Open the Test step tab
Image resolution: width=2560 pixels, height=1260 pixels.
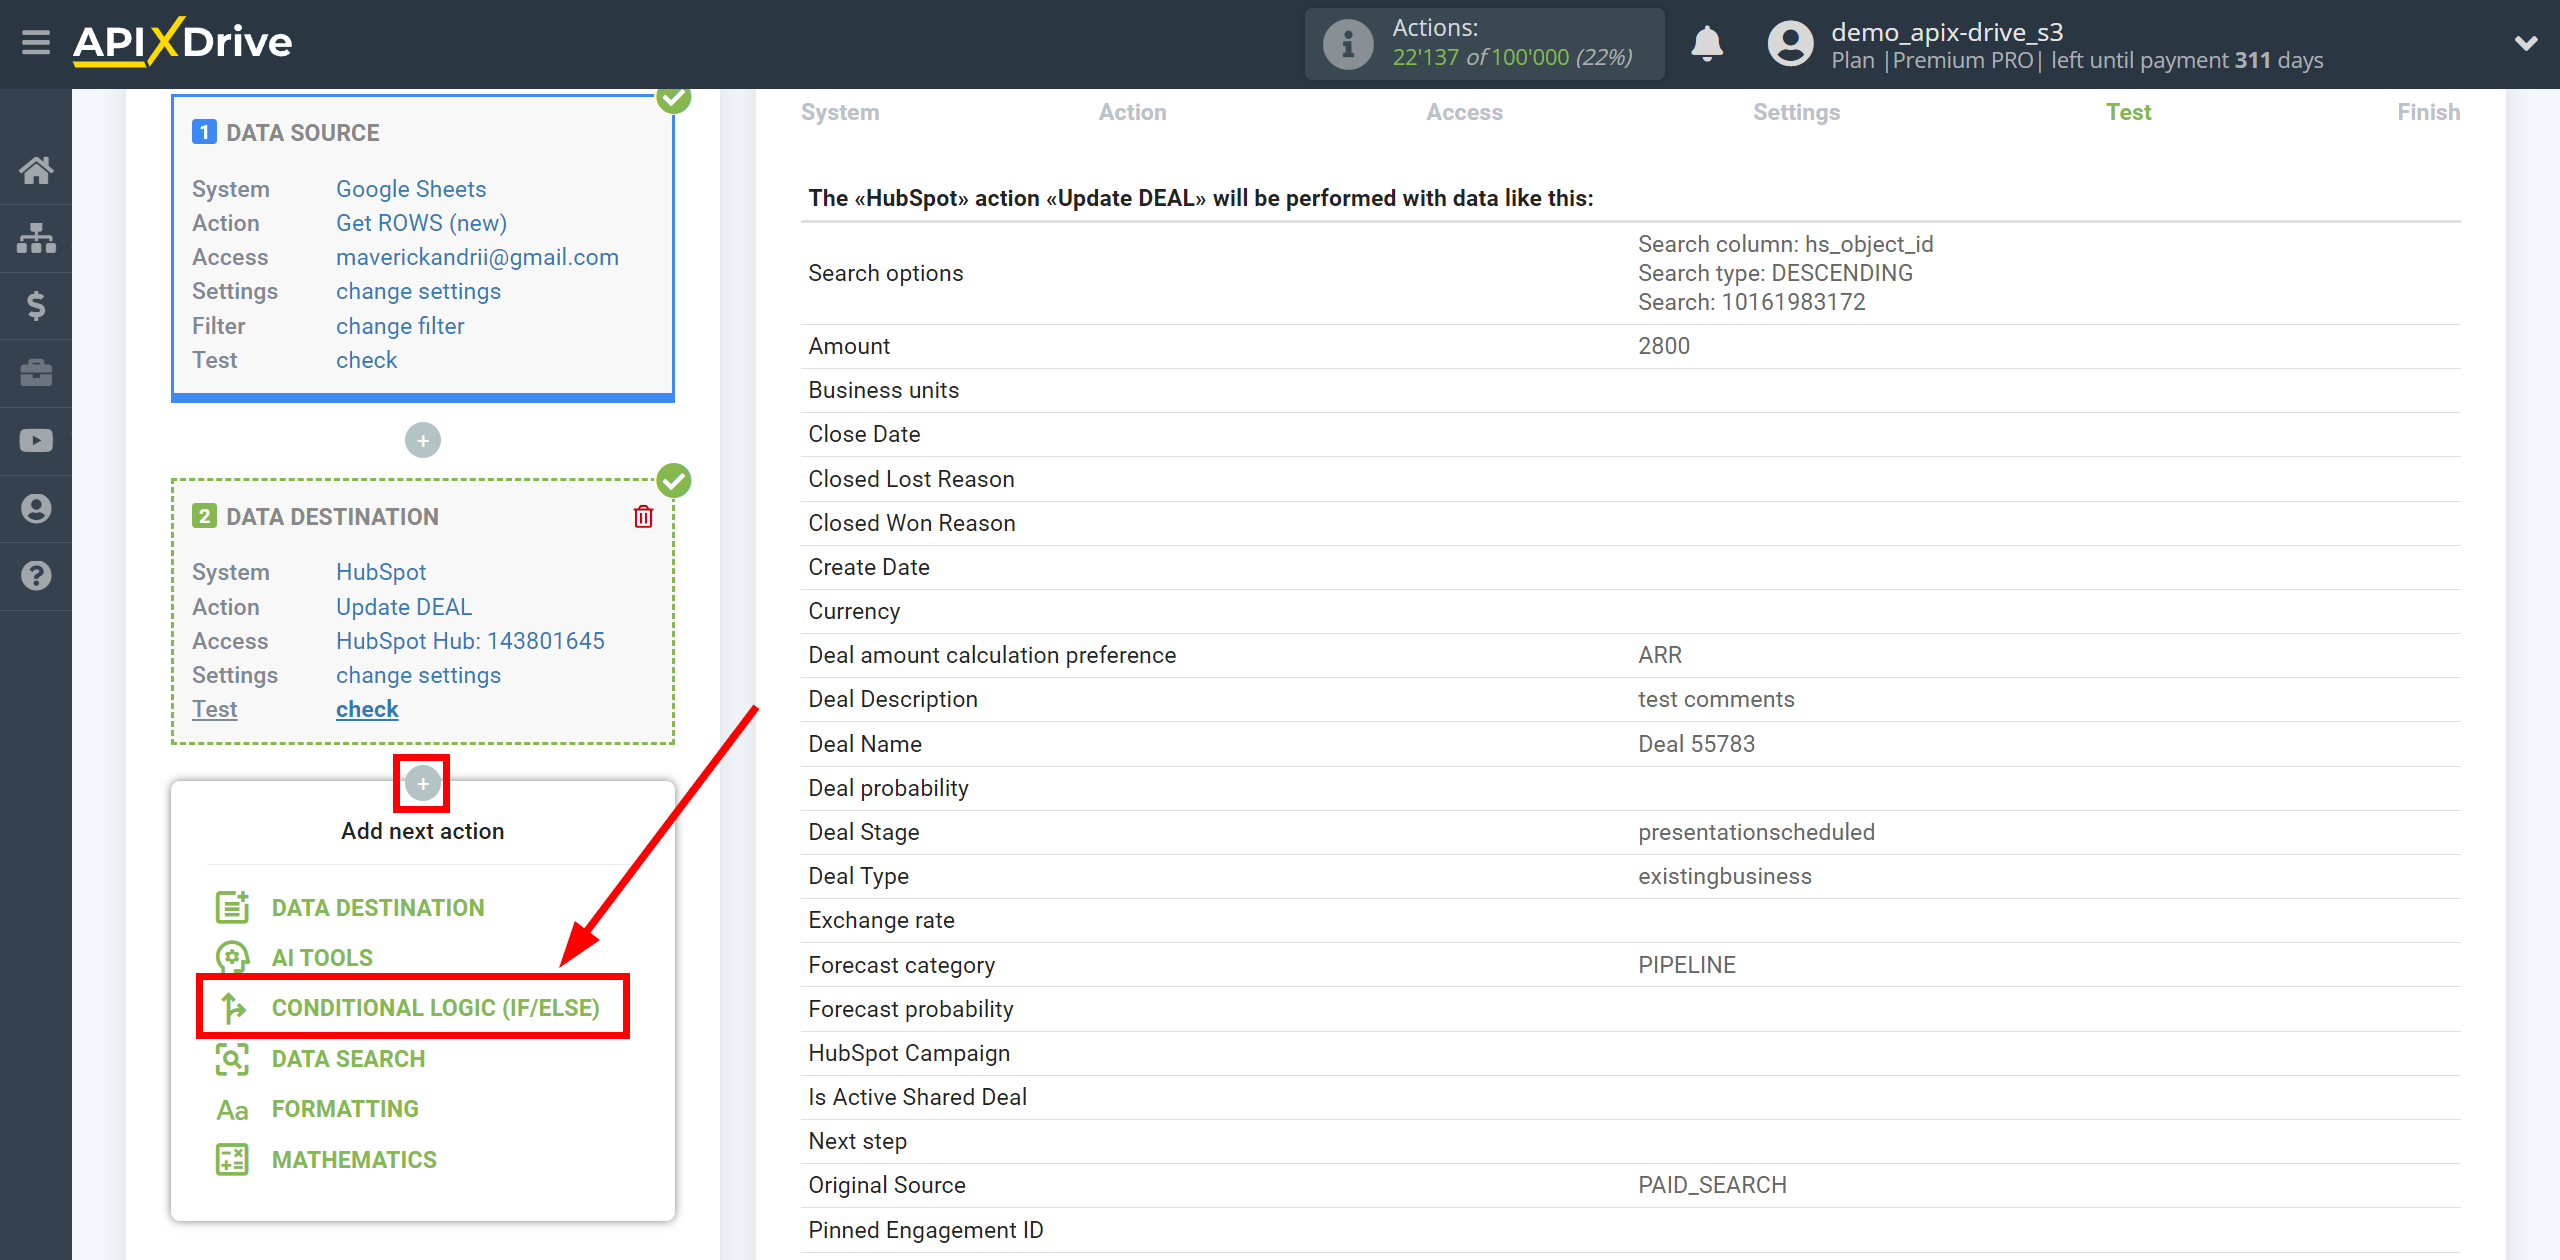click(x=2128, y=112)
